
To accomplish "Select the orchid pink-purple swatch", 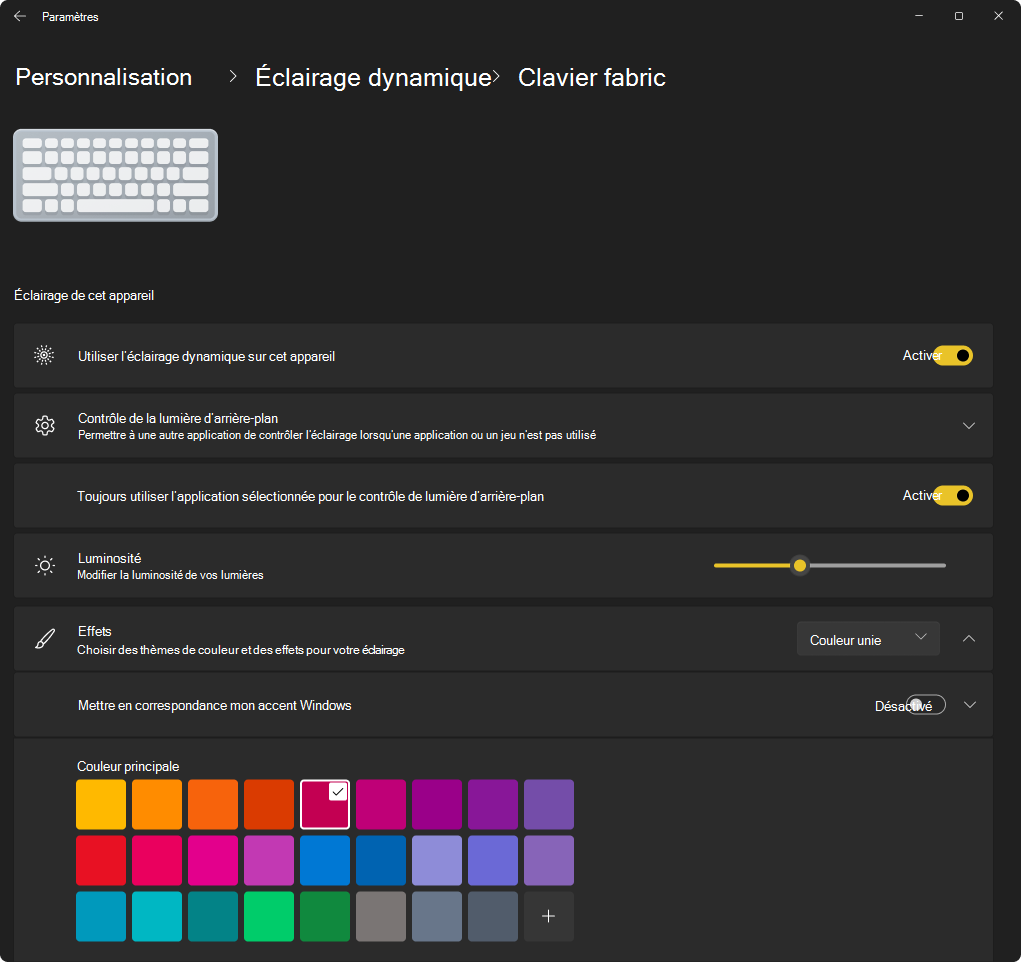I will pos(269,860).
